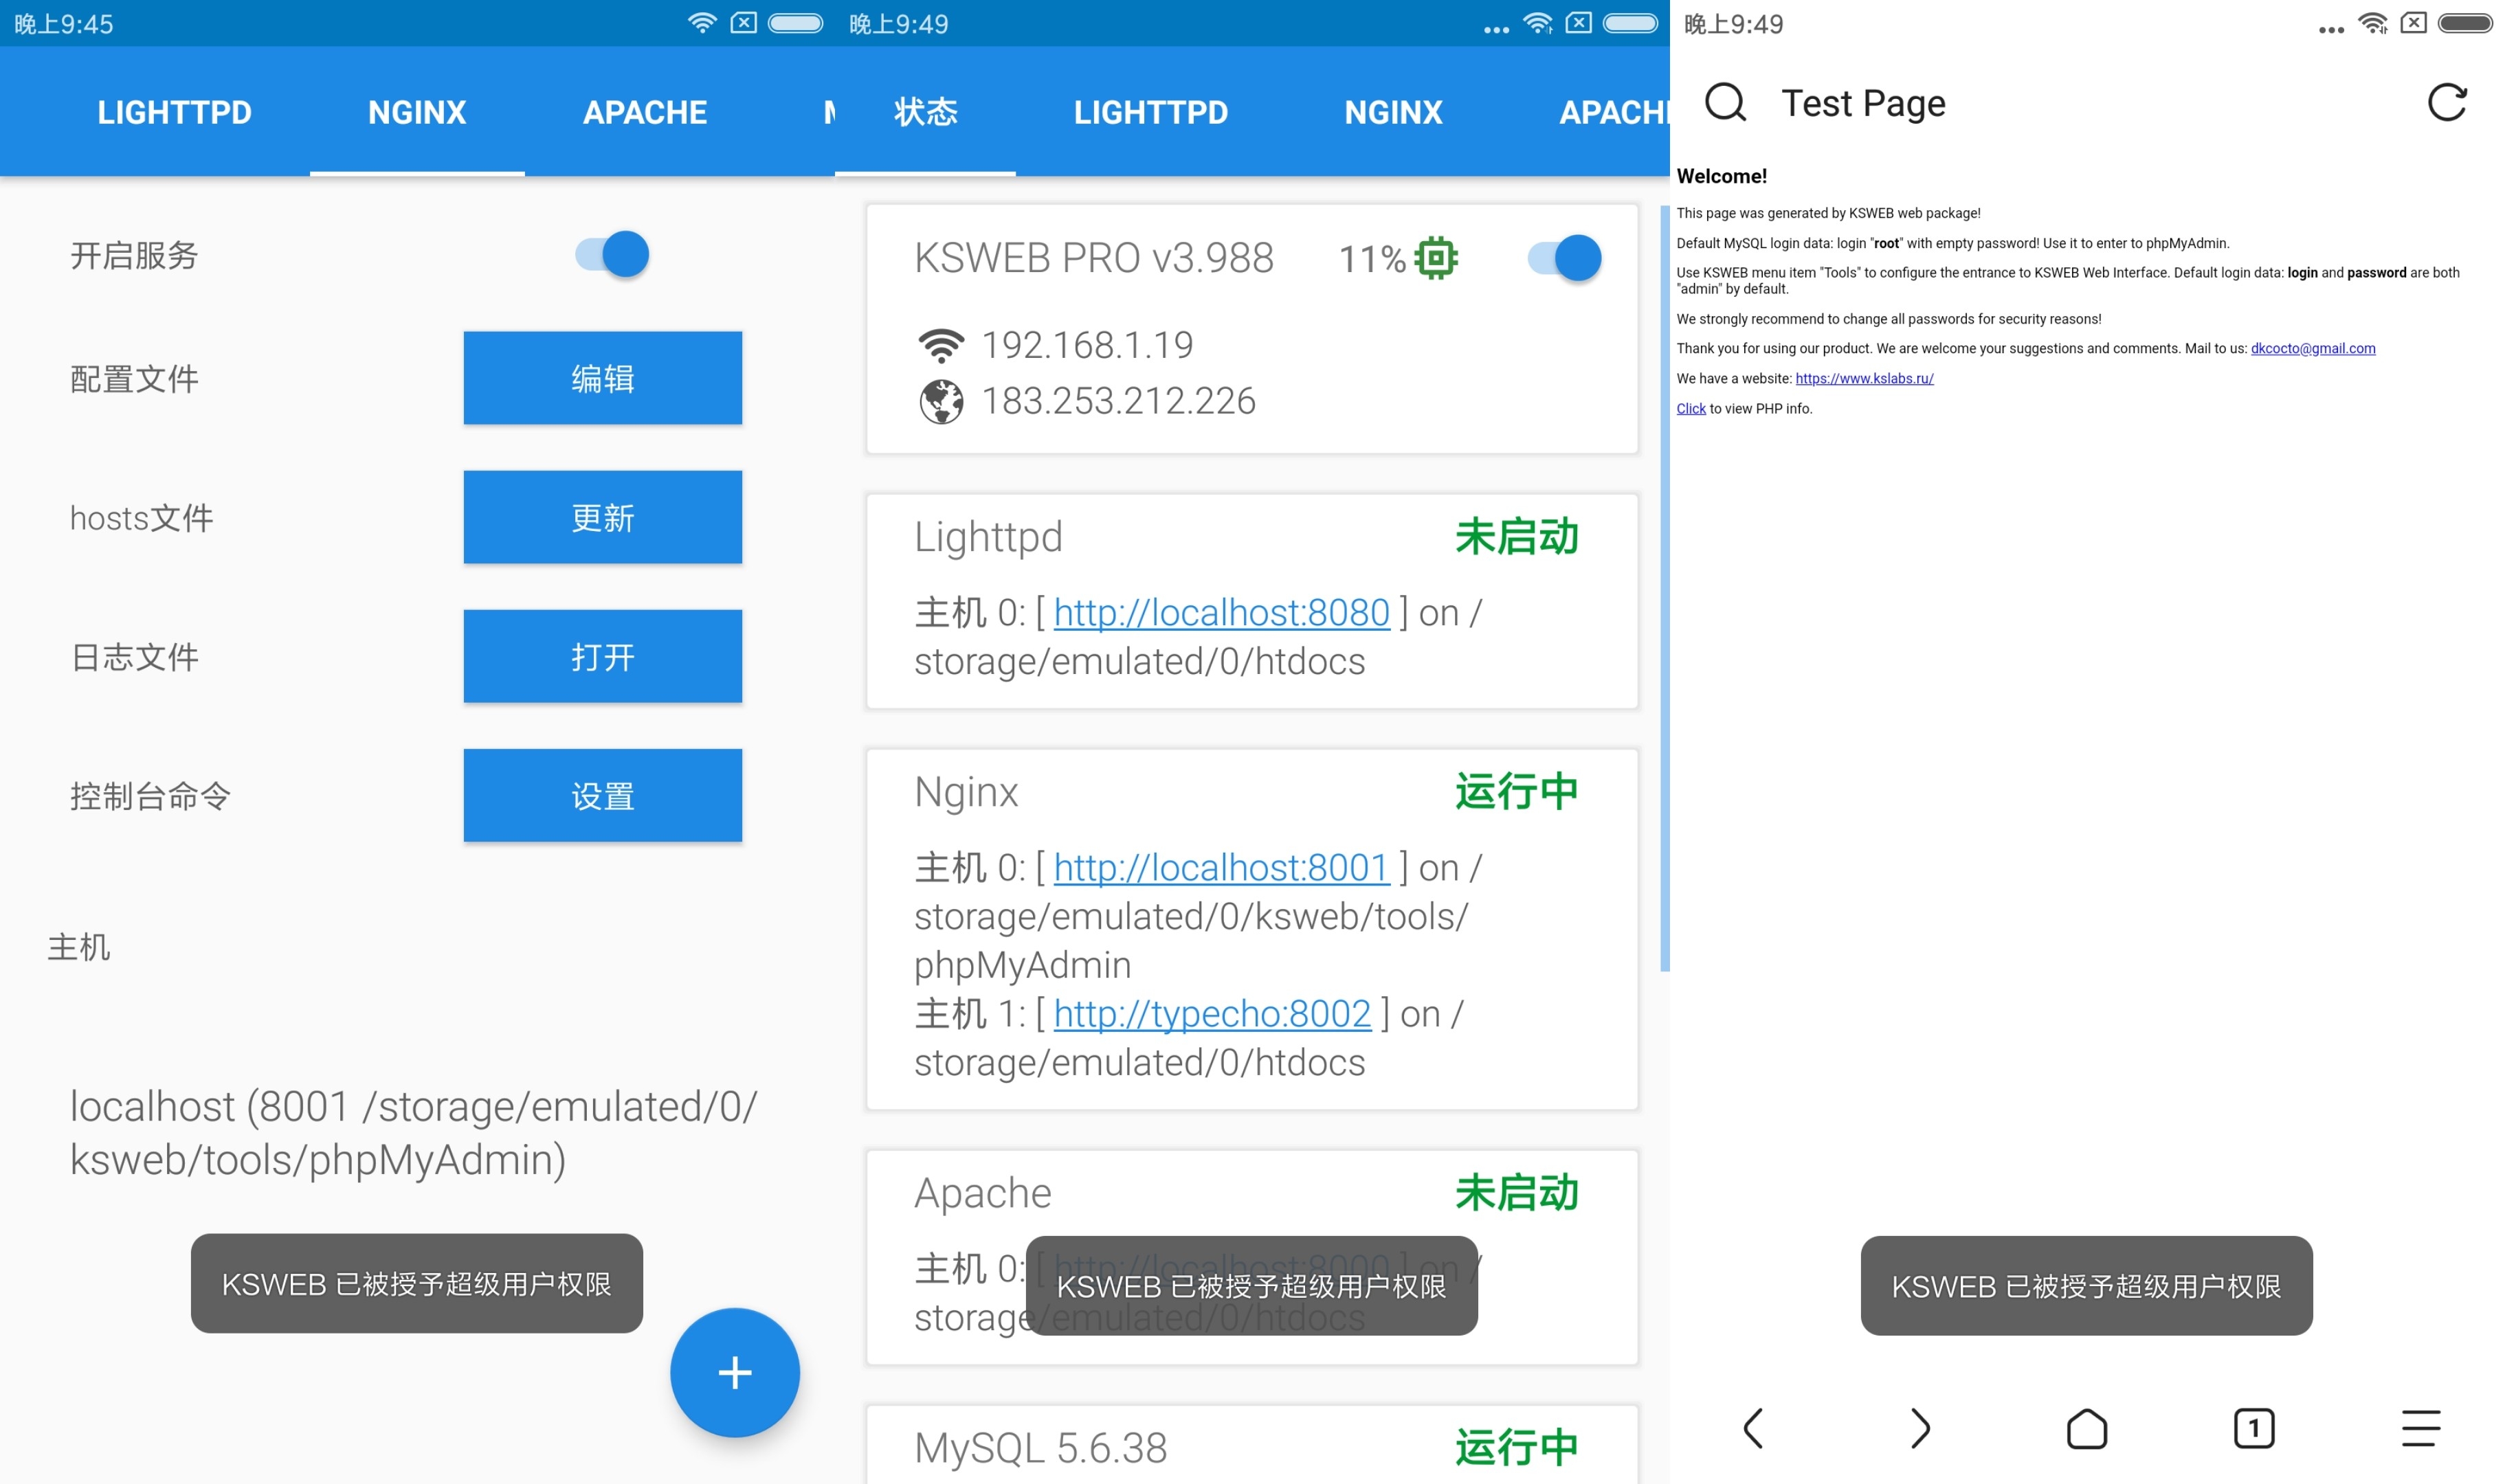The height and width of the screenshot is (1484, 2505).
Task: Open browser home page icon
Action: [2086, 1428]
